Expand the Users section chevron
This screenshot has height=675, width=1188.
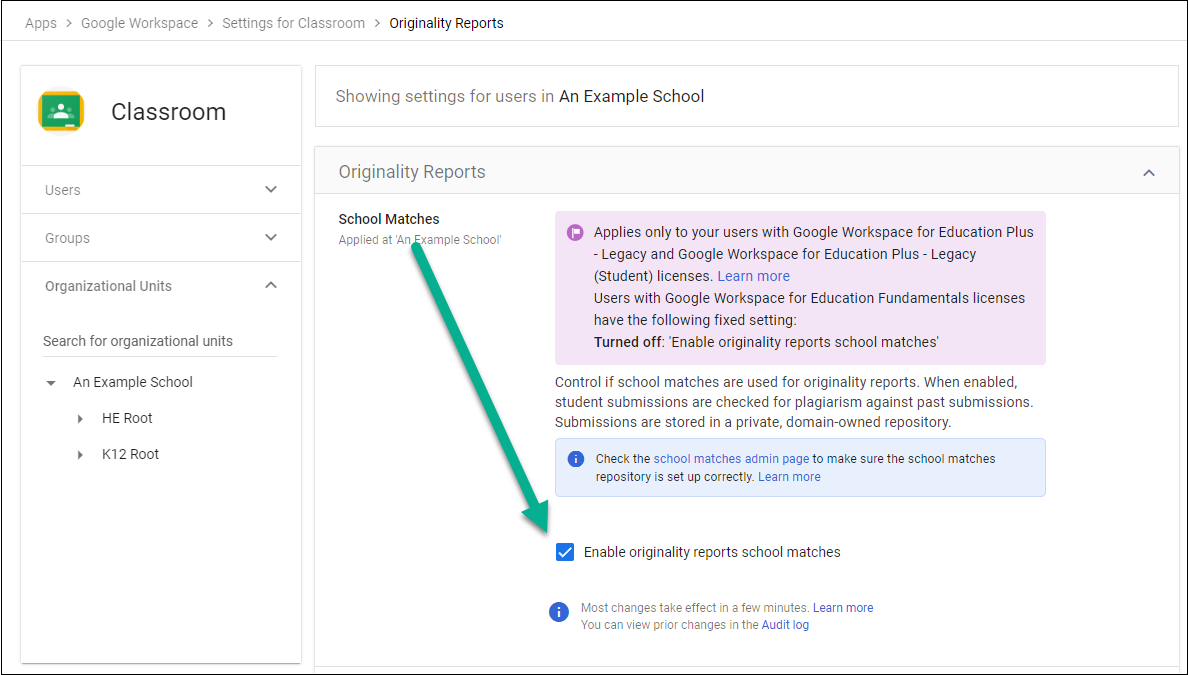(x=271, y=189)
